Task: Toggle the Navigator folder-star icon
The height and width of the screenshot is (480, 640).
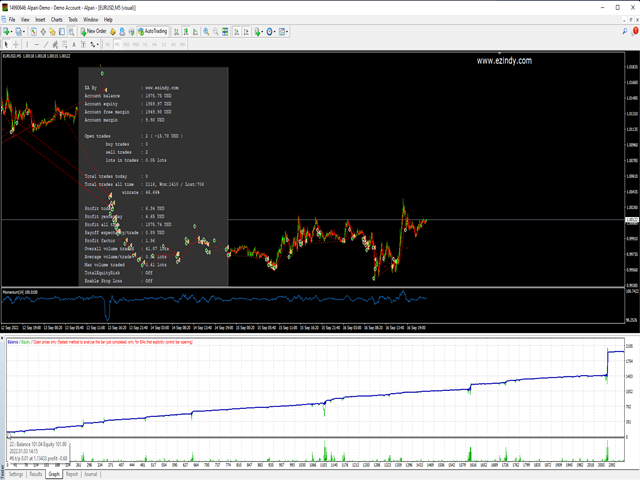Action: [52, 31]
